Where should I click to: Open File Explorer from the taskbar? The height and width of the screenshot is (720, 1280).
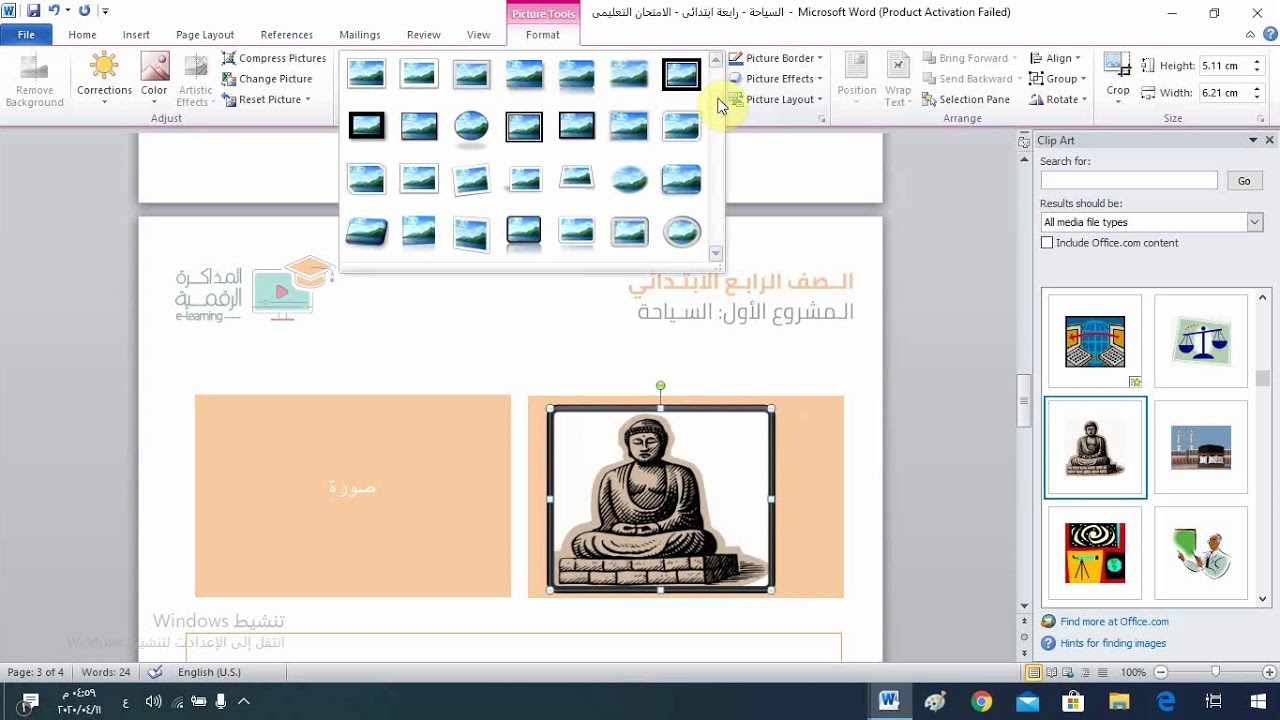click(x=1119, y=701)
